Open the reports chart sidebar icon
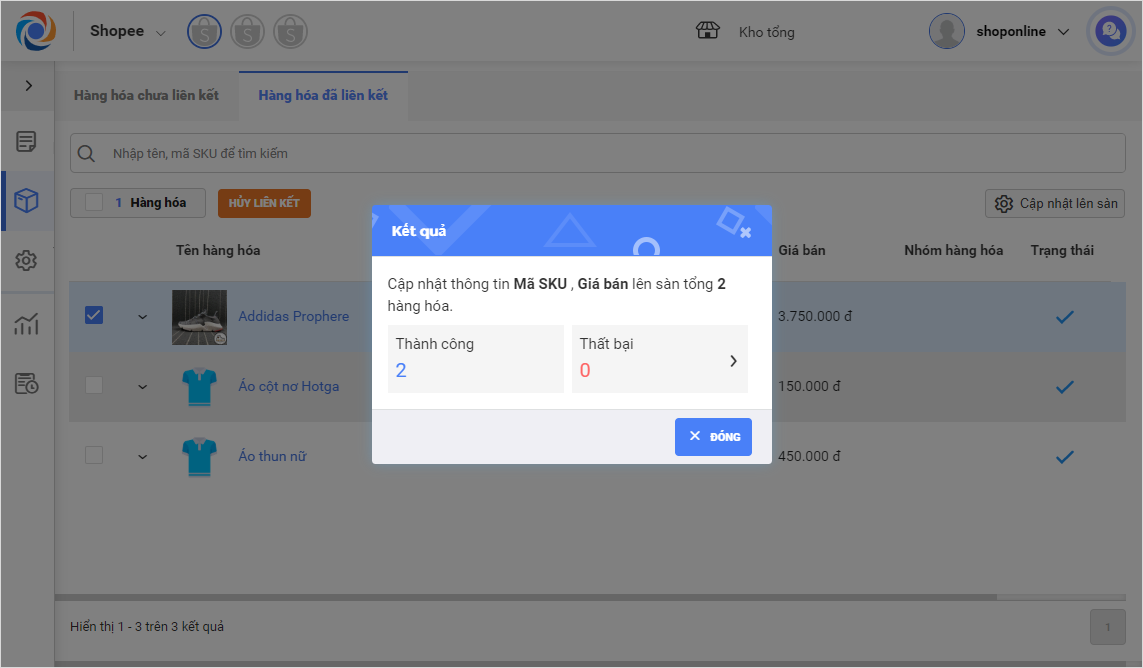The width and height of the screenshot is (1143, 668). (27, 323)
